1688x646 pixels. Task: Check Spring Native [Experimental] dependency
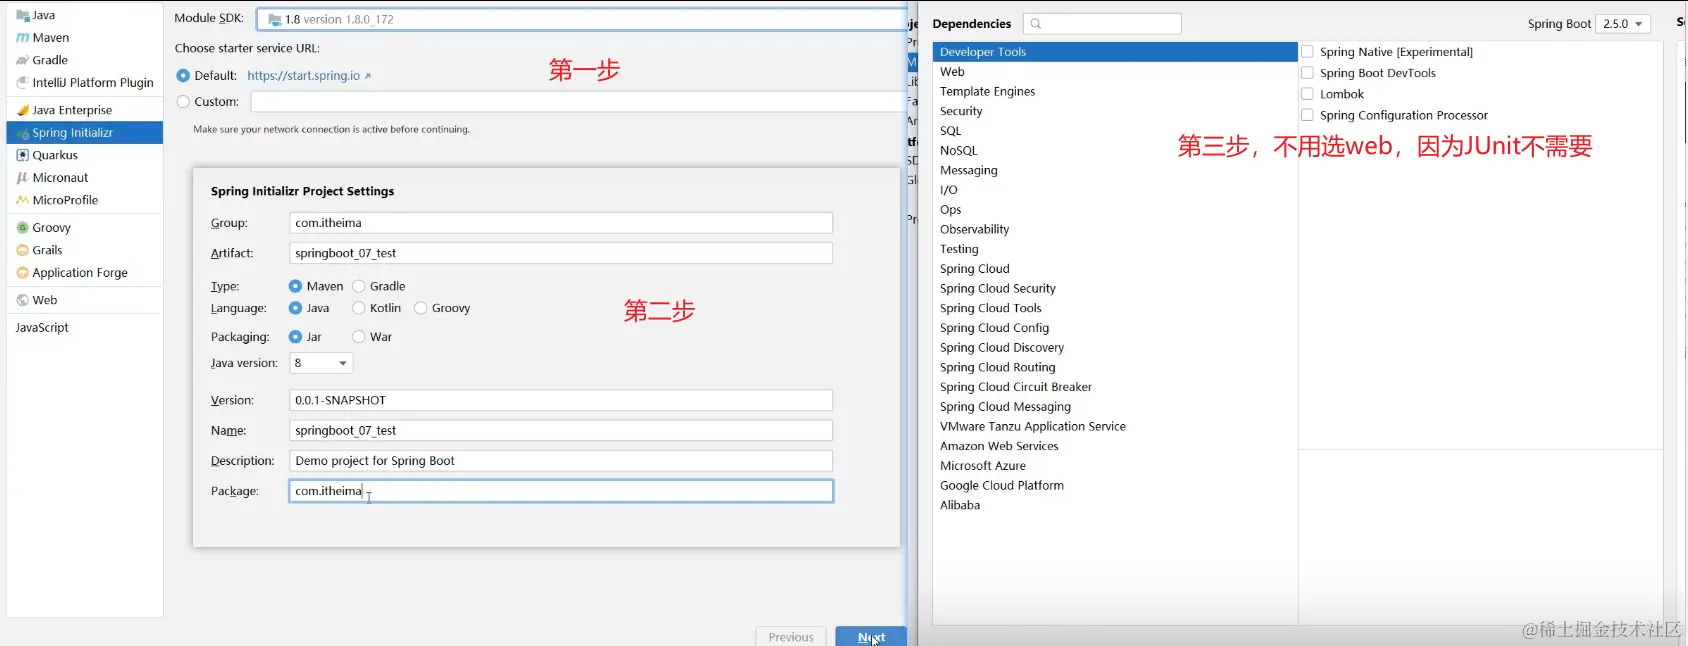click(1307, 51)
